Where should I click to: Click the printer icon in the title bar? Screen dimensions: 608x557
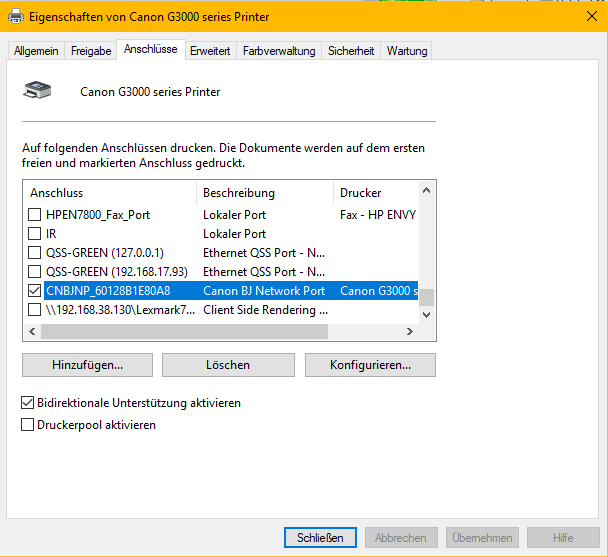click(17, 16)
